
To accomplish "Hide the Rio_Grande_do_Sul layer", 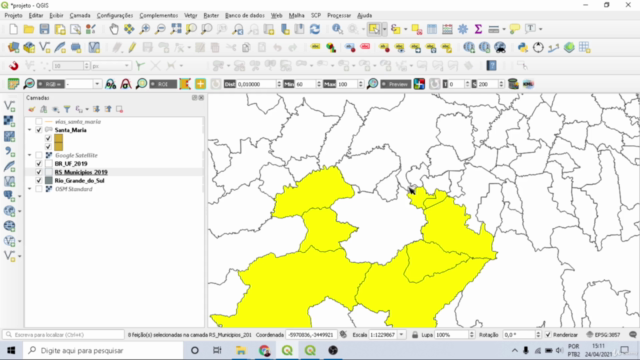I will tap(39, 180).
